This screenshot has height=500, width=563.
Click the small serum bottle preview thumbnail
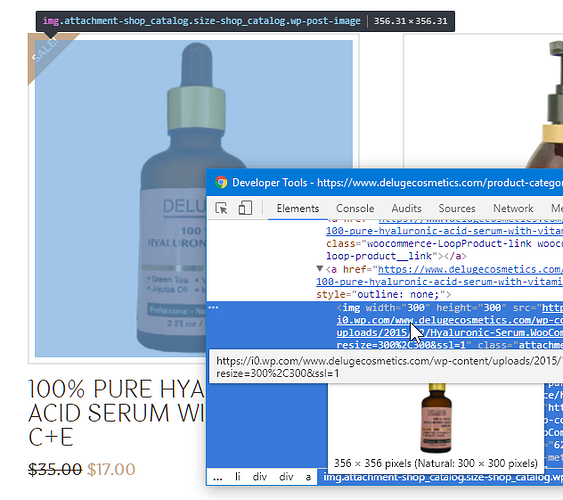pyautogui.click(x=436, y=418)
